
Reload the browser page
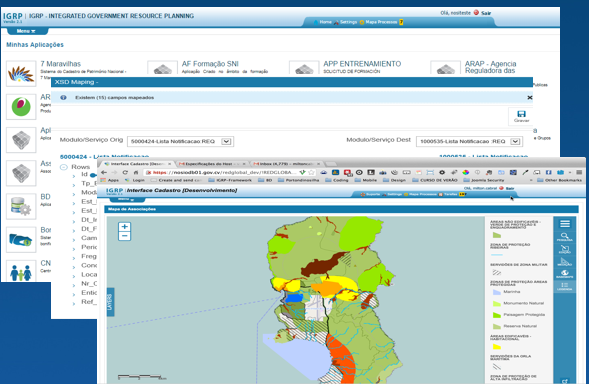pyautogui.click(x=125, y=172)
